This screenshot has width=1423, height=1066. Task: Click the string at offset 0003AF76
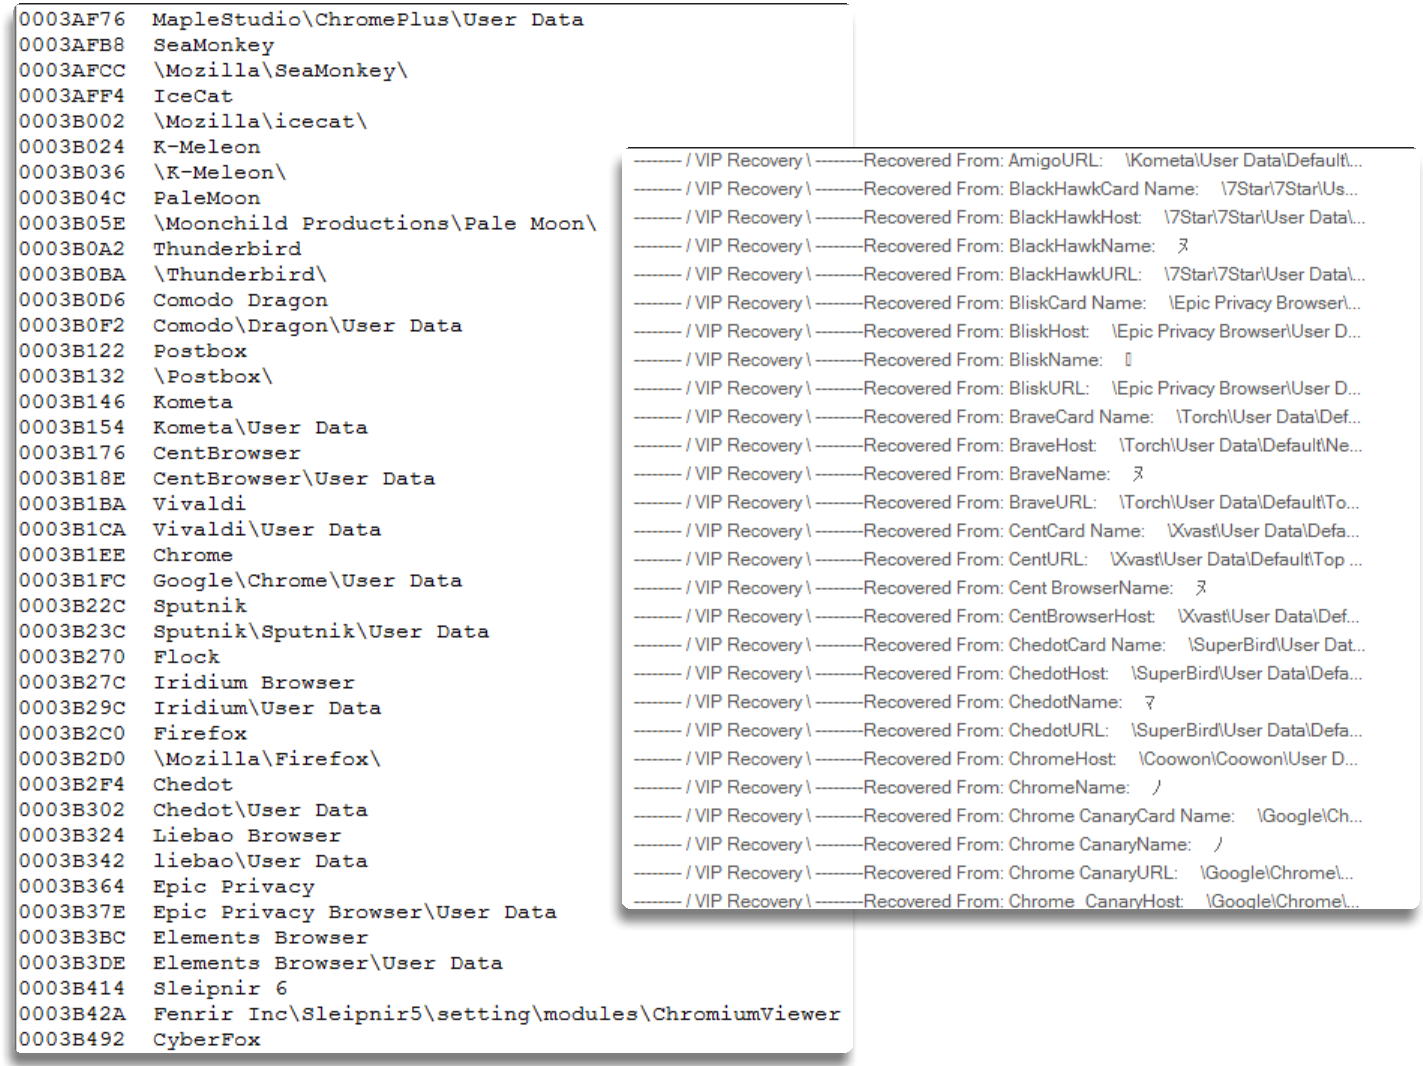click(x=367, y=20)
